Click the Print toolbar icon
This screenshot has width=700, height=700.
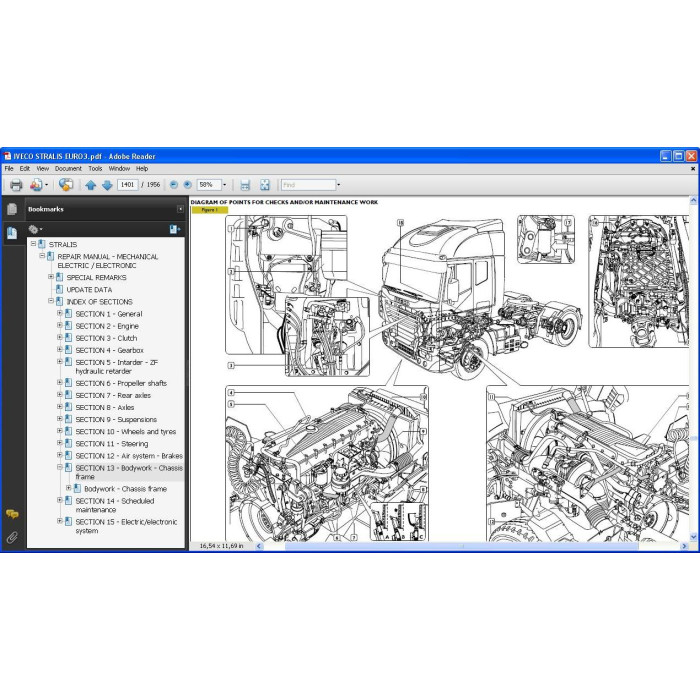tap(16, 185)
